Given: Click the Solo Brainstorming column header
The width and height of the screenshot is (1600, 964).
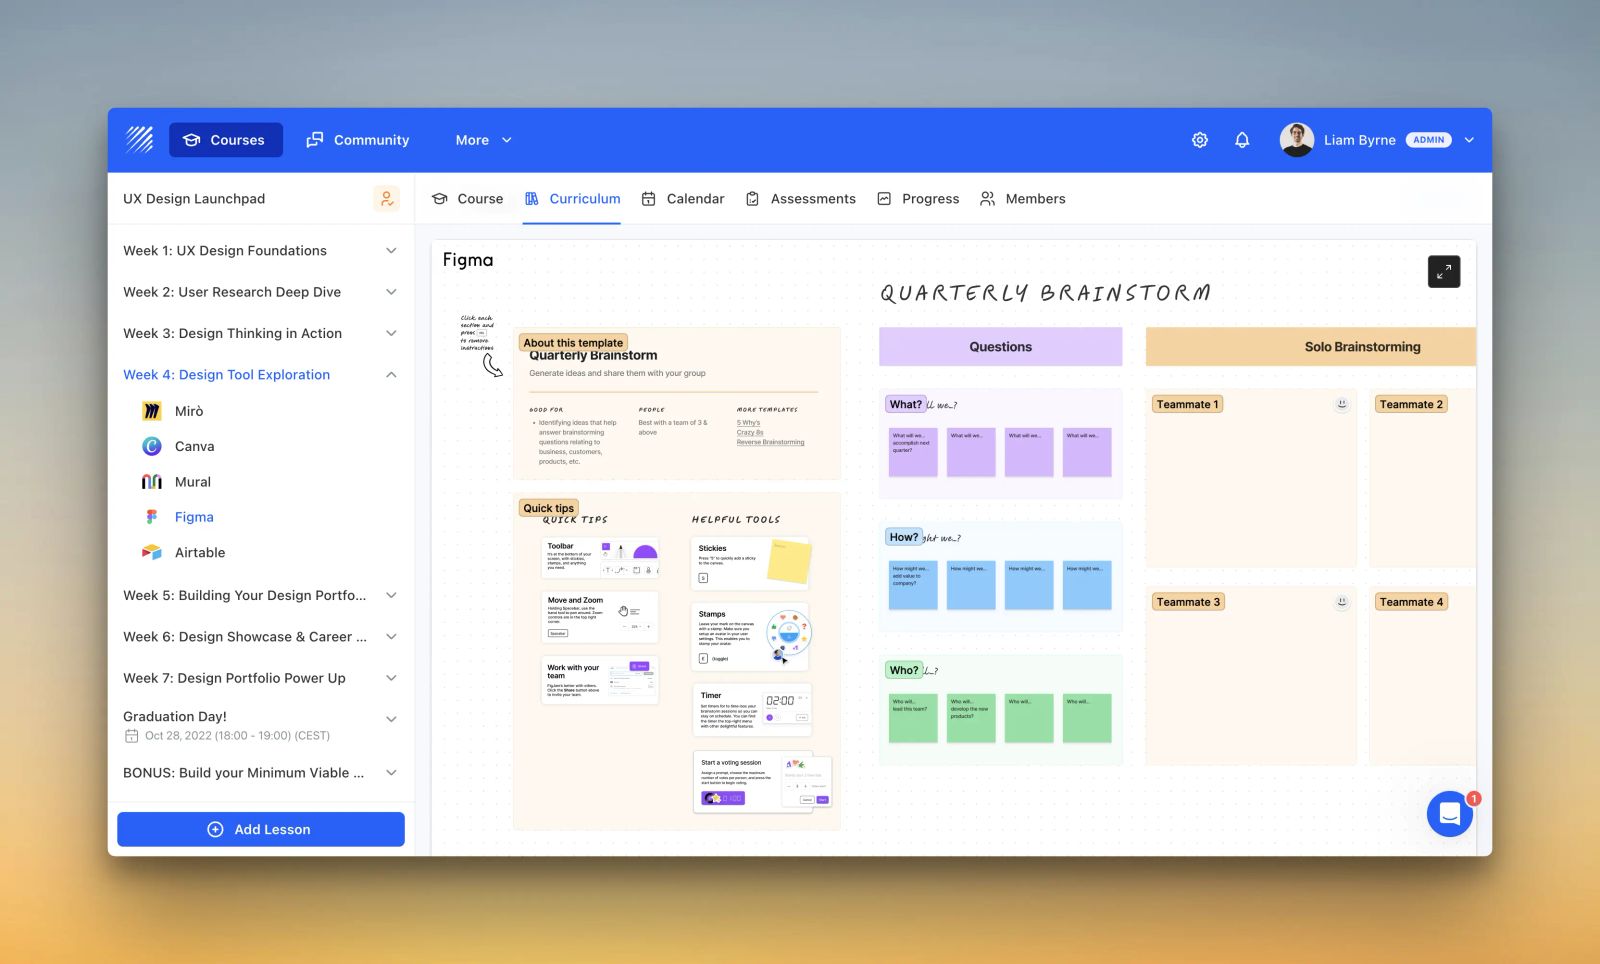Looking at the screenshot, I should pos(1311,347).
